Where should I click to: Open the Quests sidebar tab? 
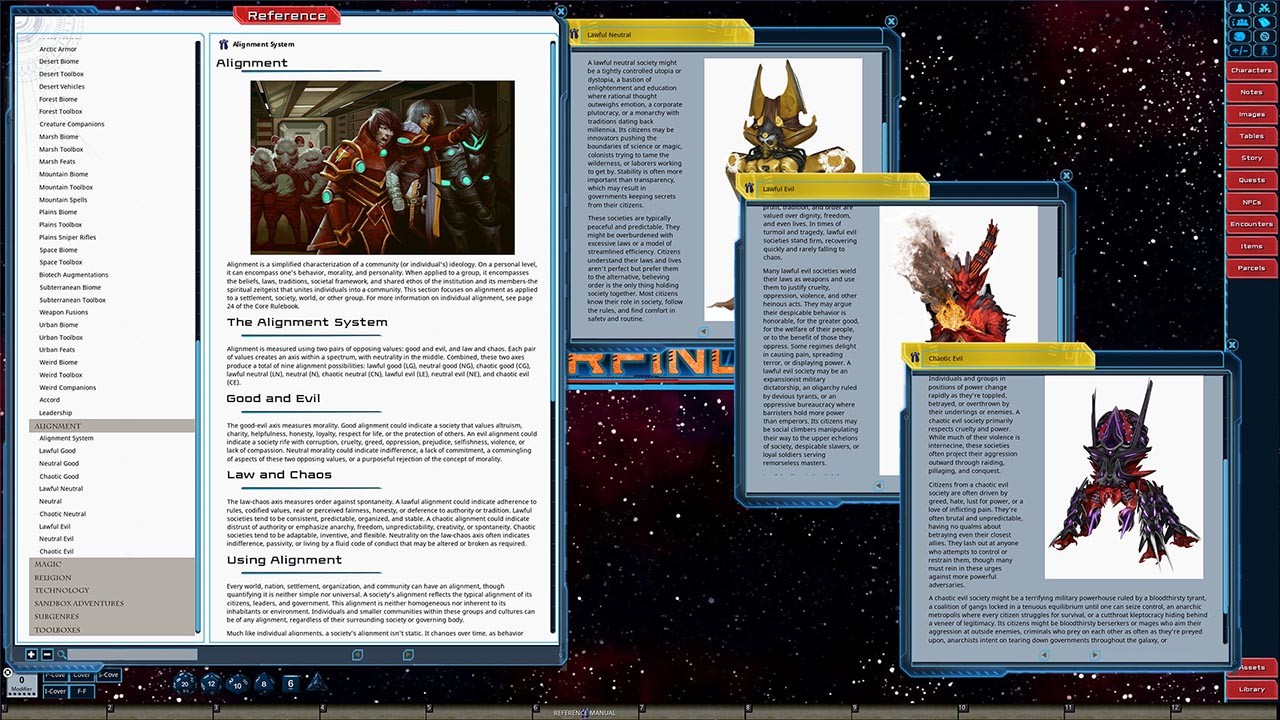pyautogui.click(x=1251, y=180)
